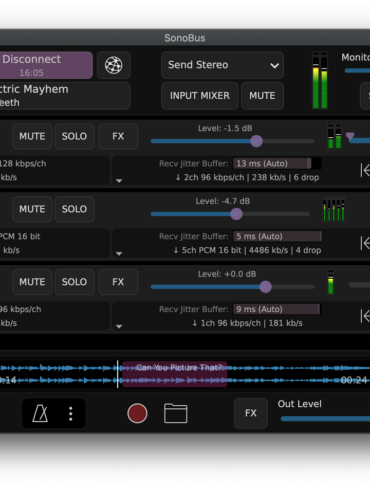Screen dimensions: 370x490
Task: Reset jitter buffer icon on 13 ms row
Action: point(365,170)
